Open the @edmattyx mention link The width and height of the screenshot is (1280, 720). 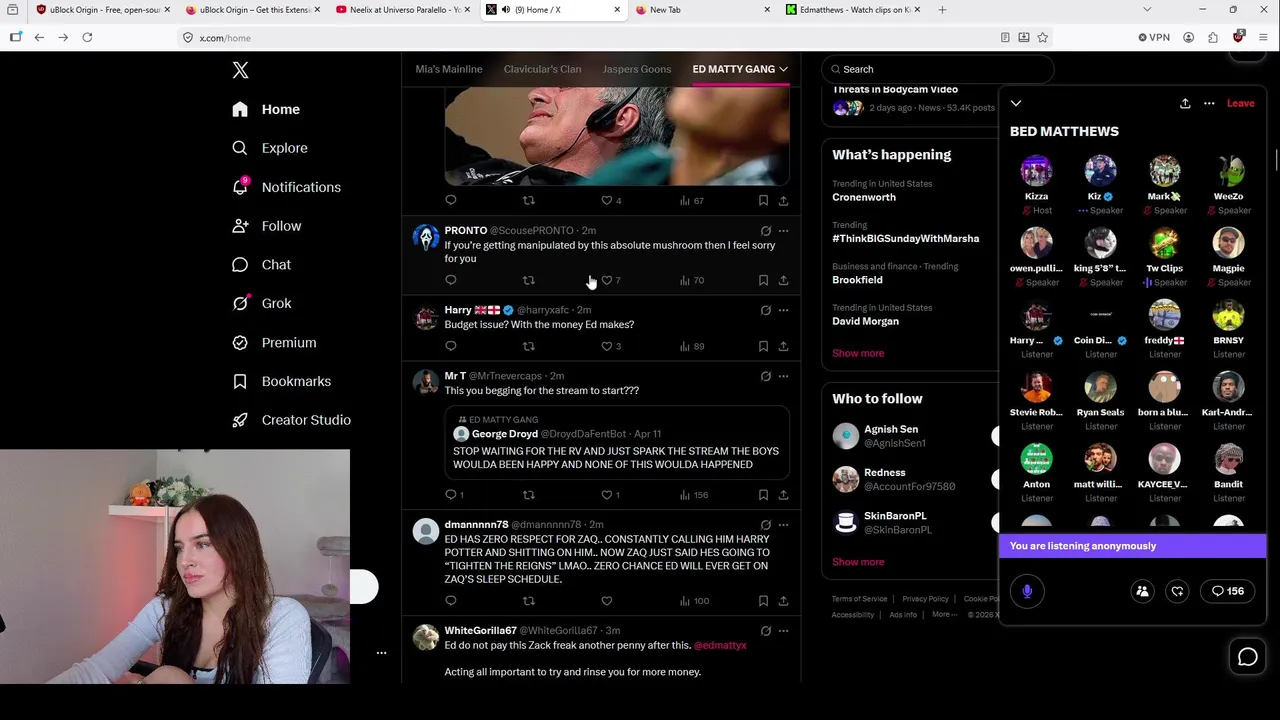720,645
